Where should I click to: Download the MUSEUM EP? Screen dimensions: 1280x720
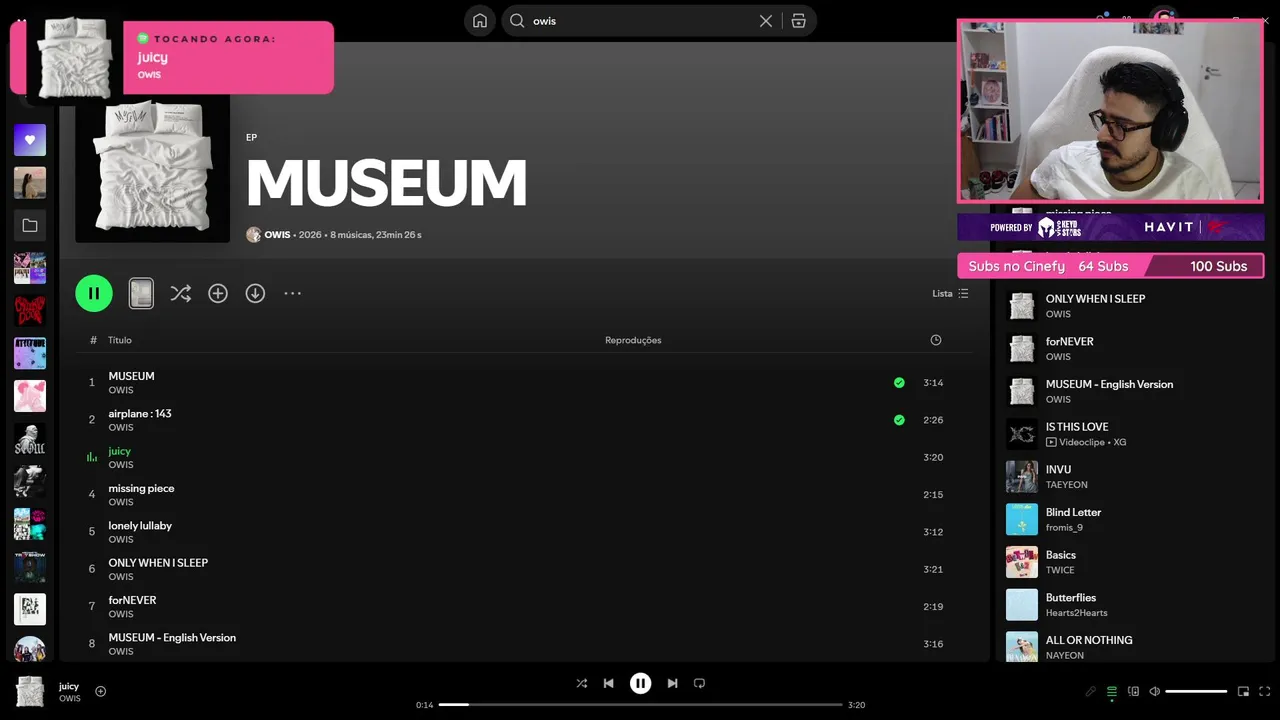[255, 293]
